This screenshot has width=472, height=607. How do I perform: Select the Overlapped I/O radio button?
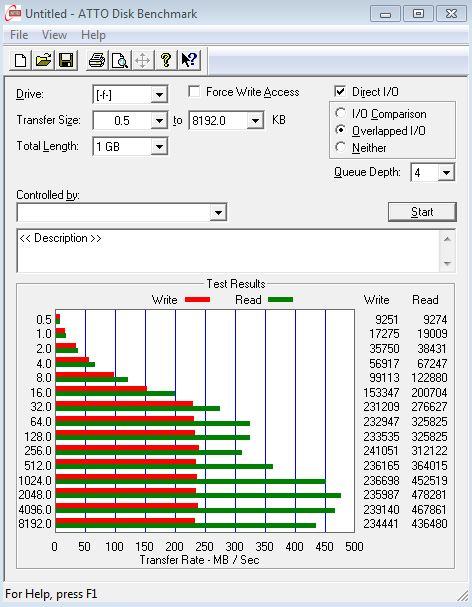(340, 130)
